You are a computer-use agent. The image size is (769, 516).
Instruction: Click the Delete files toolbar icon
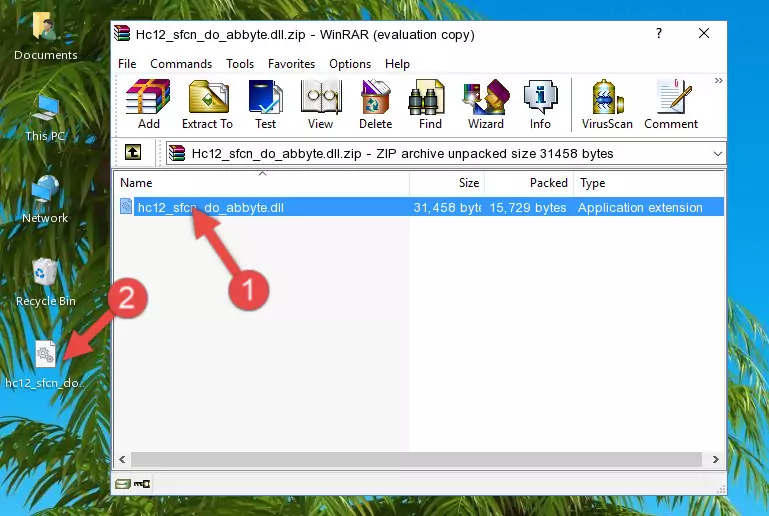(375, 104)
